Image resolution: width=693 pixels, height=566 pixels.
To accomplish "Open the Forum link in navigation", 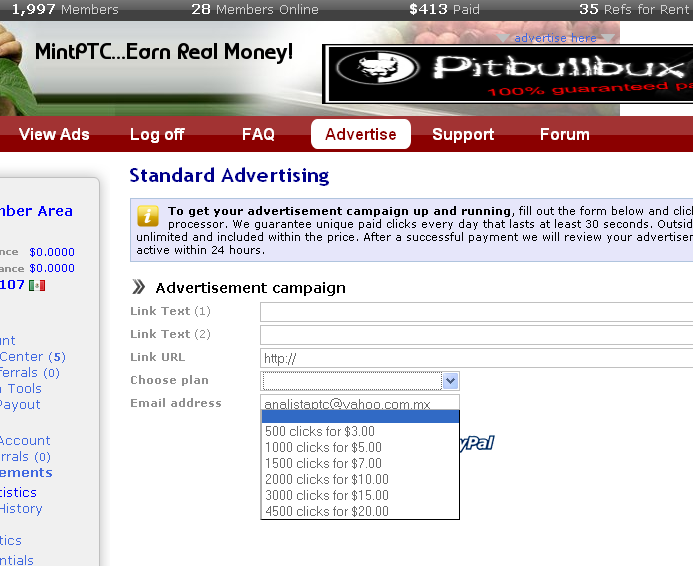I will tap(564, 134).
